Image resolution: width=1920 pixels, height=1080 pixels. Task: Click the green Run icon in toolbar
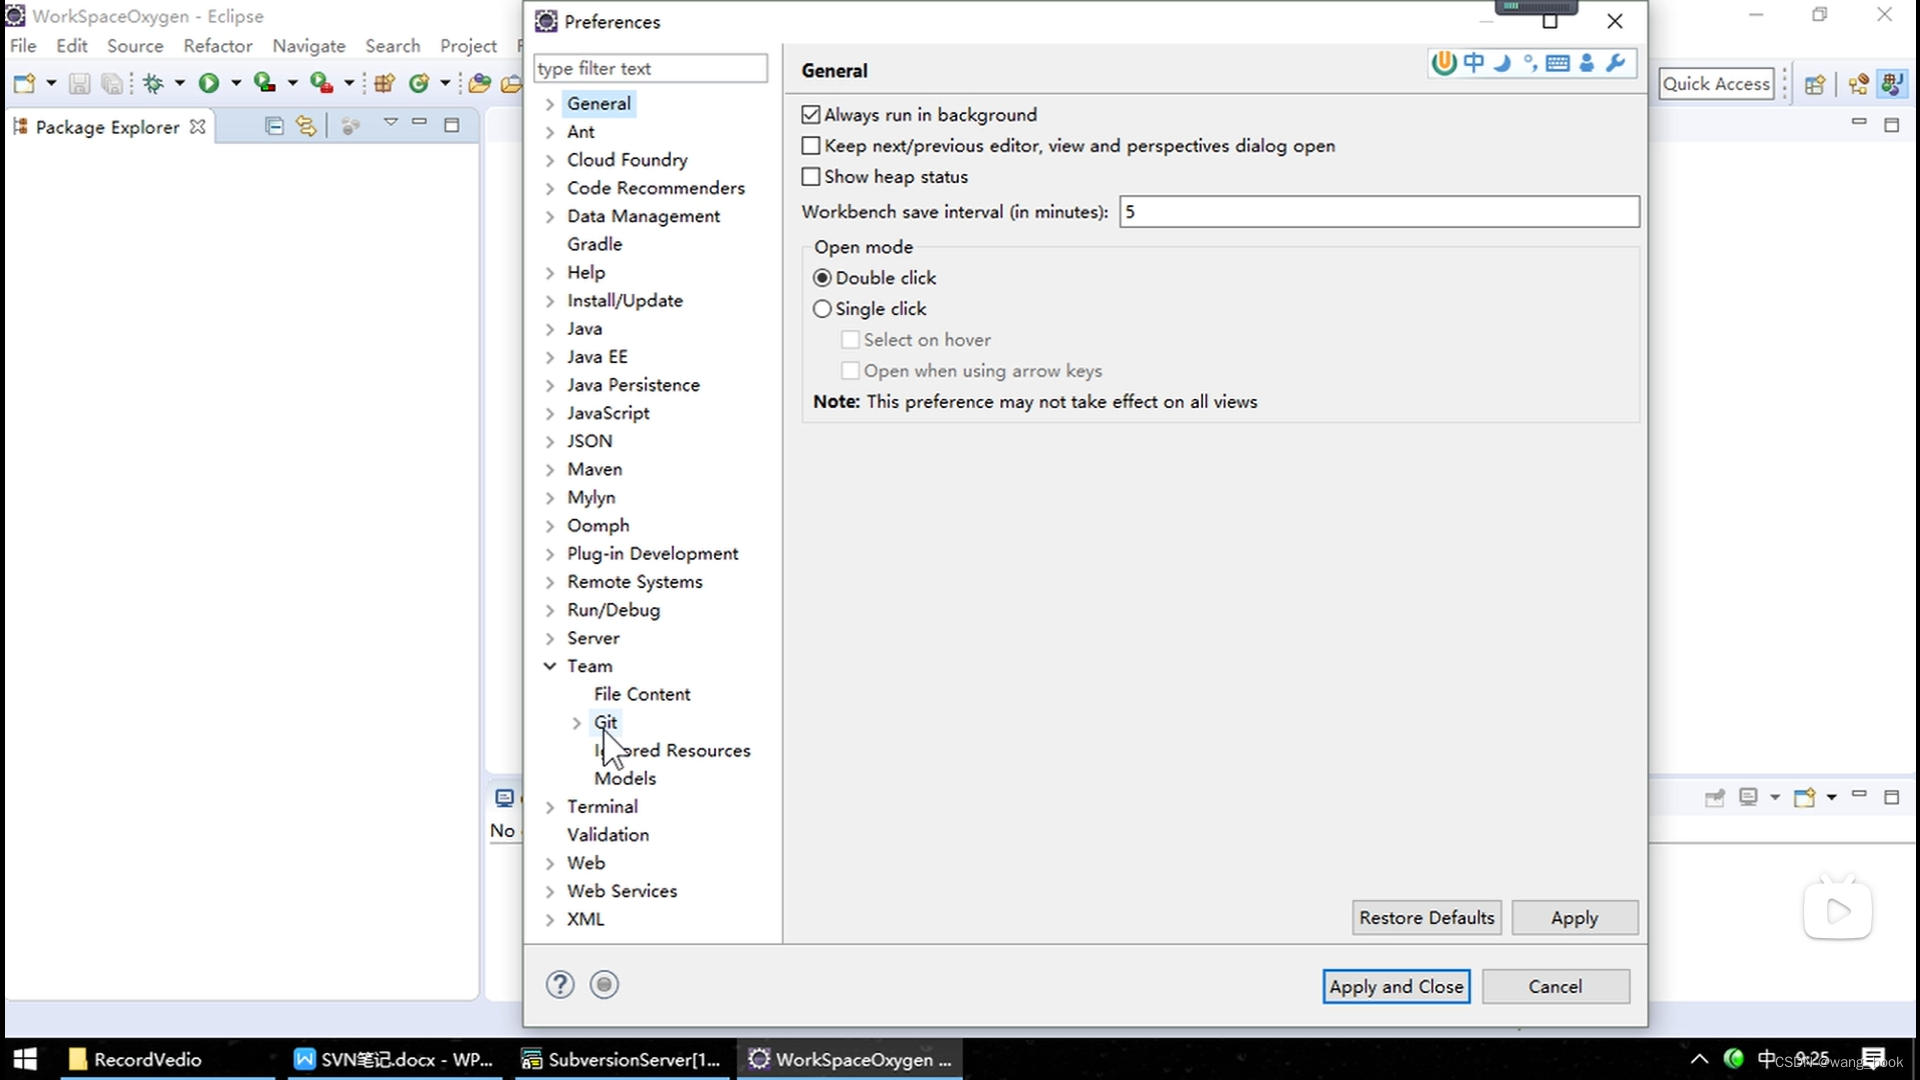click(208, 84)
